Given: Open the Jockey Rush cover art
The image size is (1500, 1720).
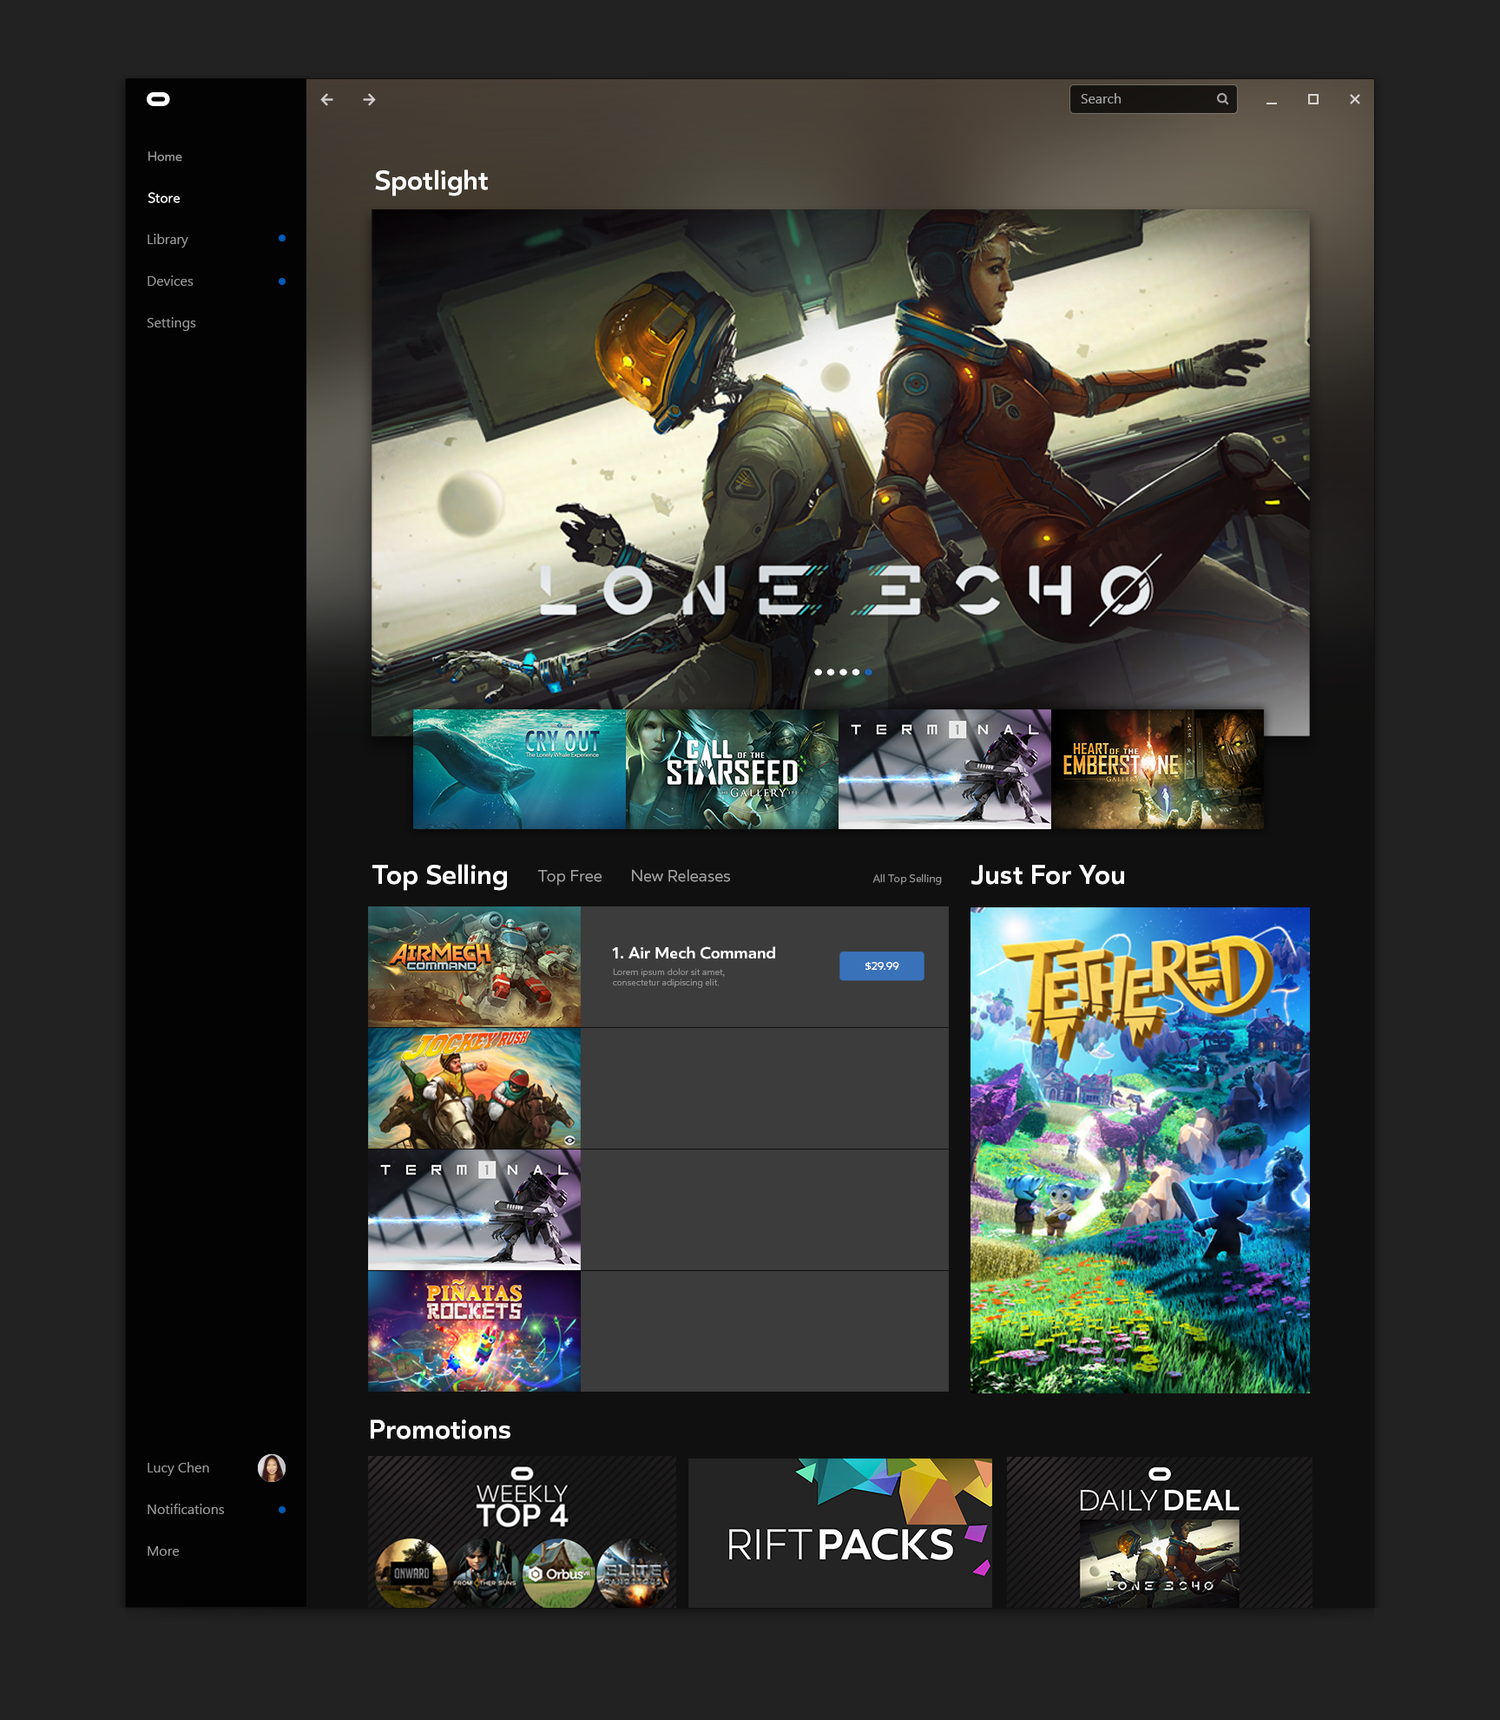Looking at the screenshot, I should coord(474,1088).
